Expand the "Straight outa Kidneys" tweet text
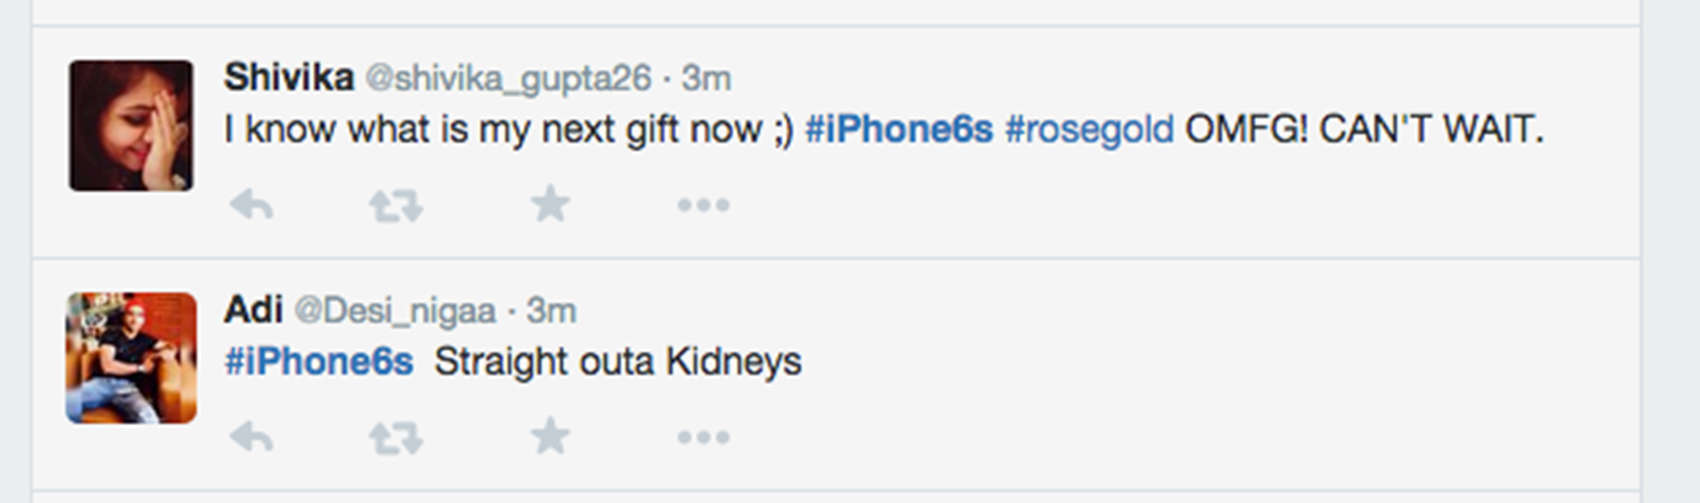Image resolution: width=1700 pixels, height=503 pixels. pyautogui.click(x=618, y=361)
